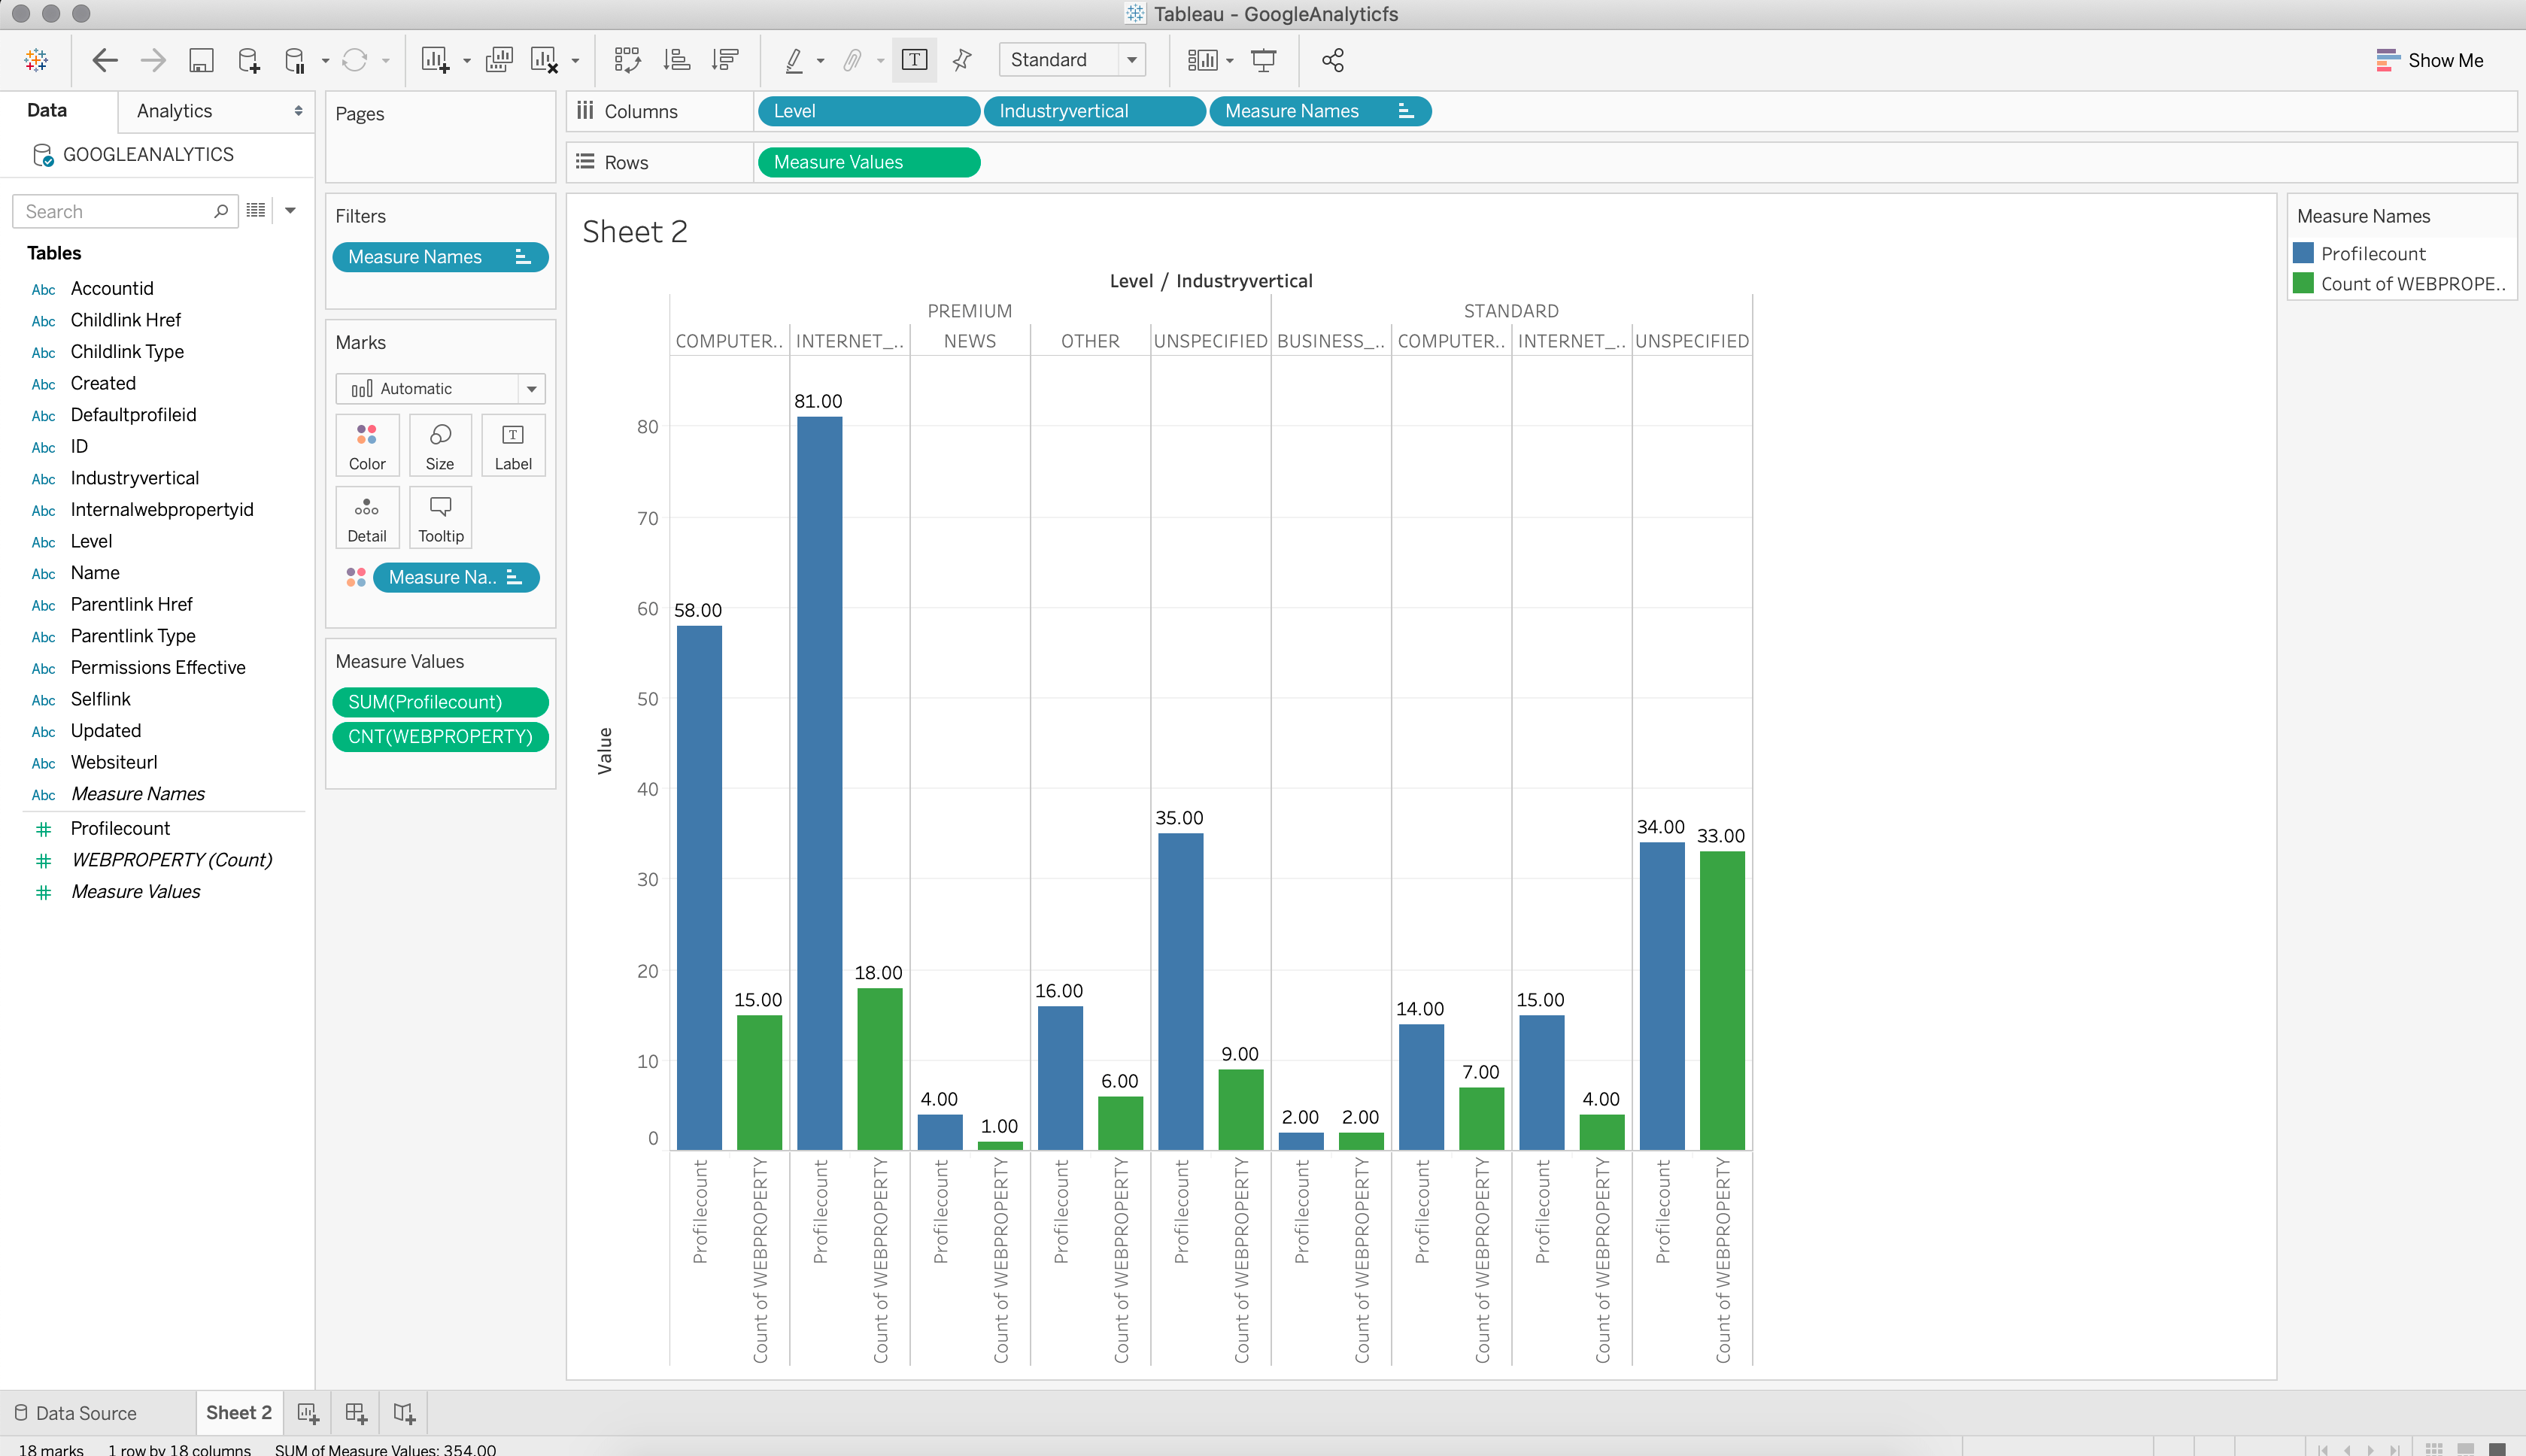Viewport: 2526px width, 1456px height.
Task: Click the Search fields input box
Action: (x=115, y=211)
